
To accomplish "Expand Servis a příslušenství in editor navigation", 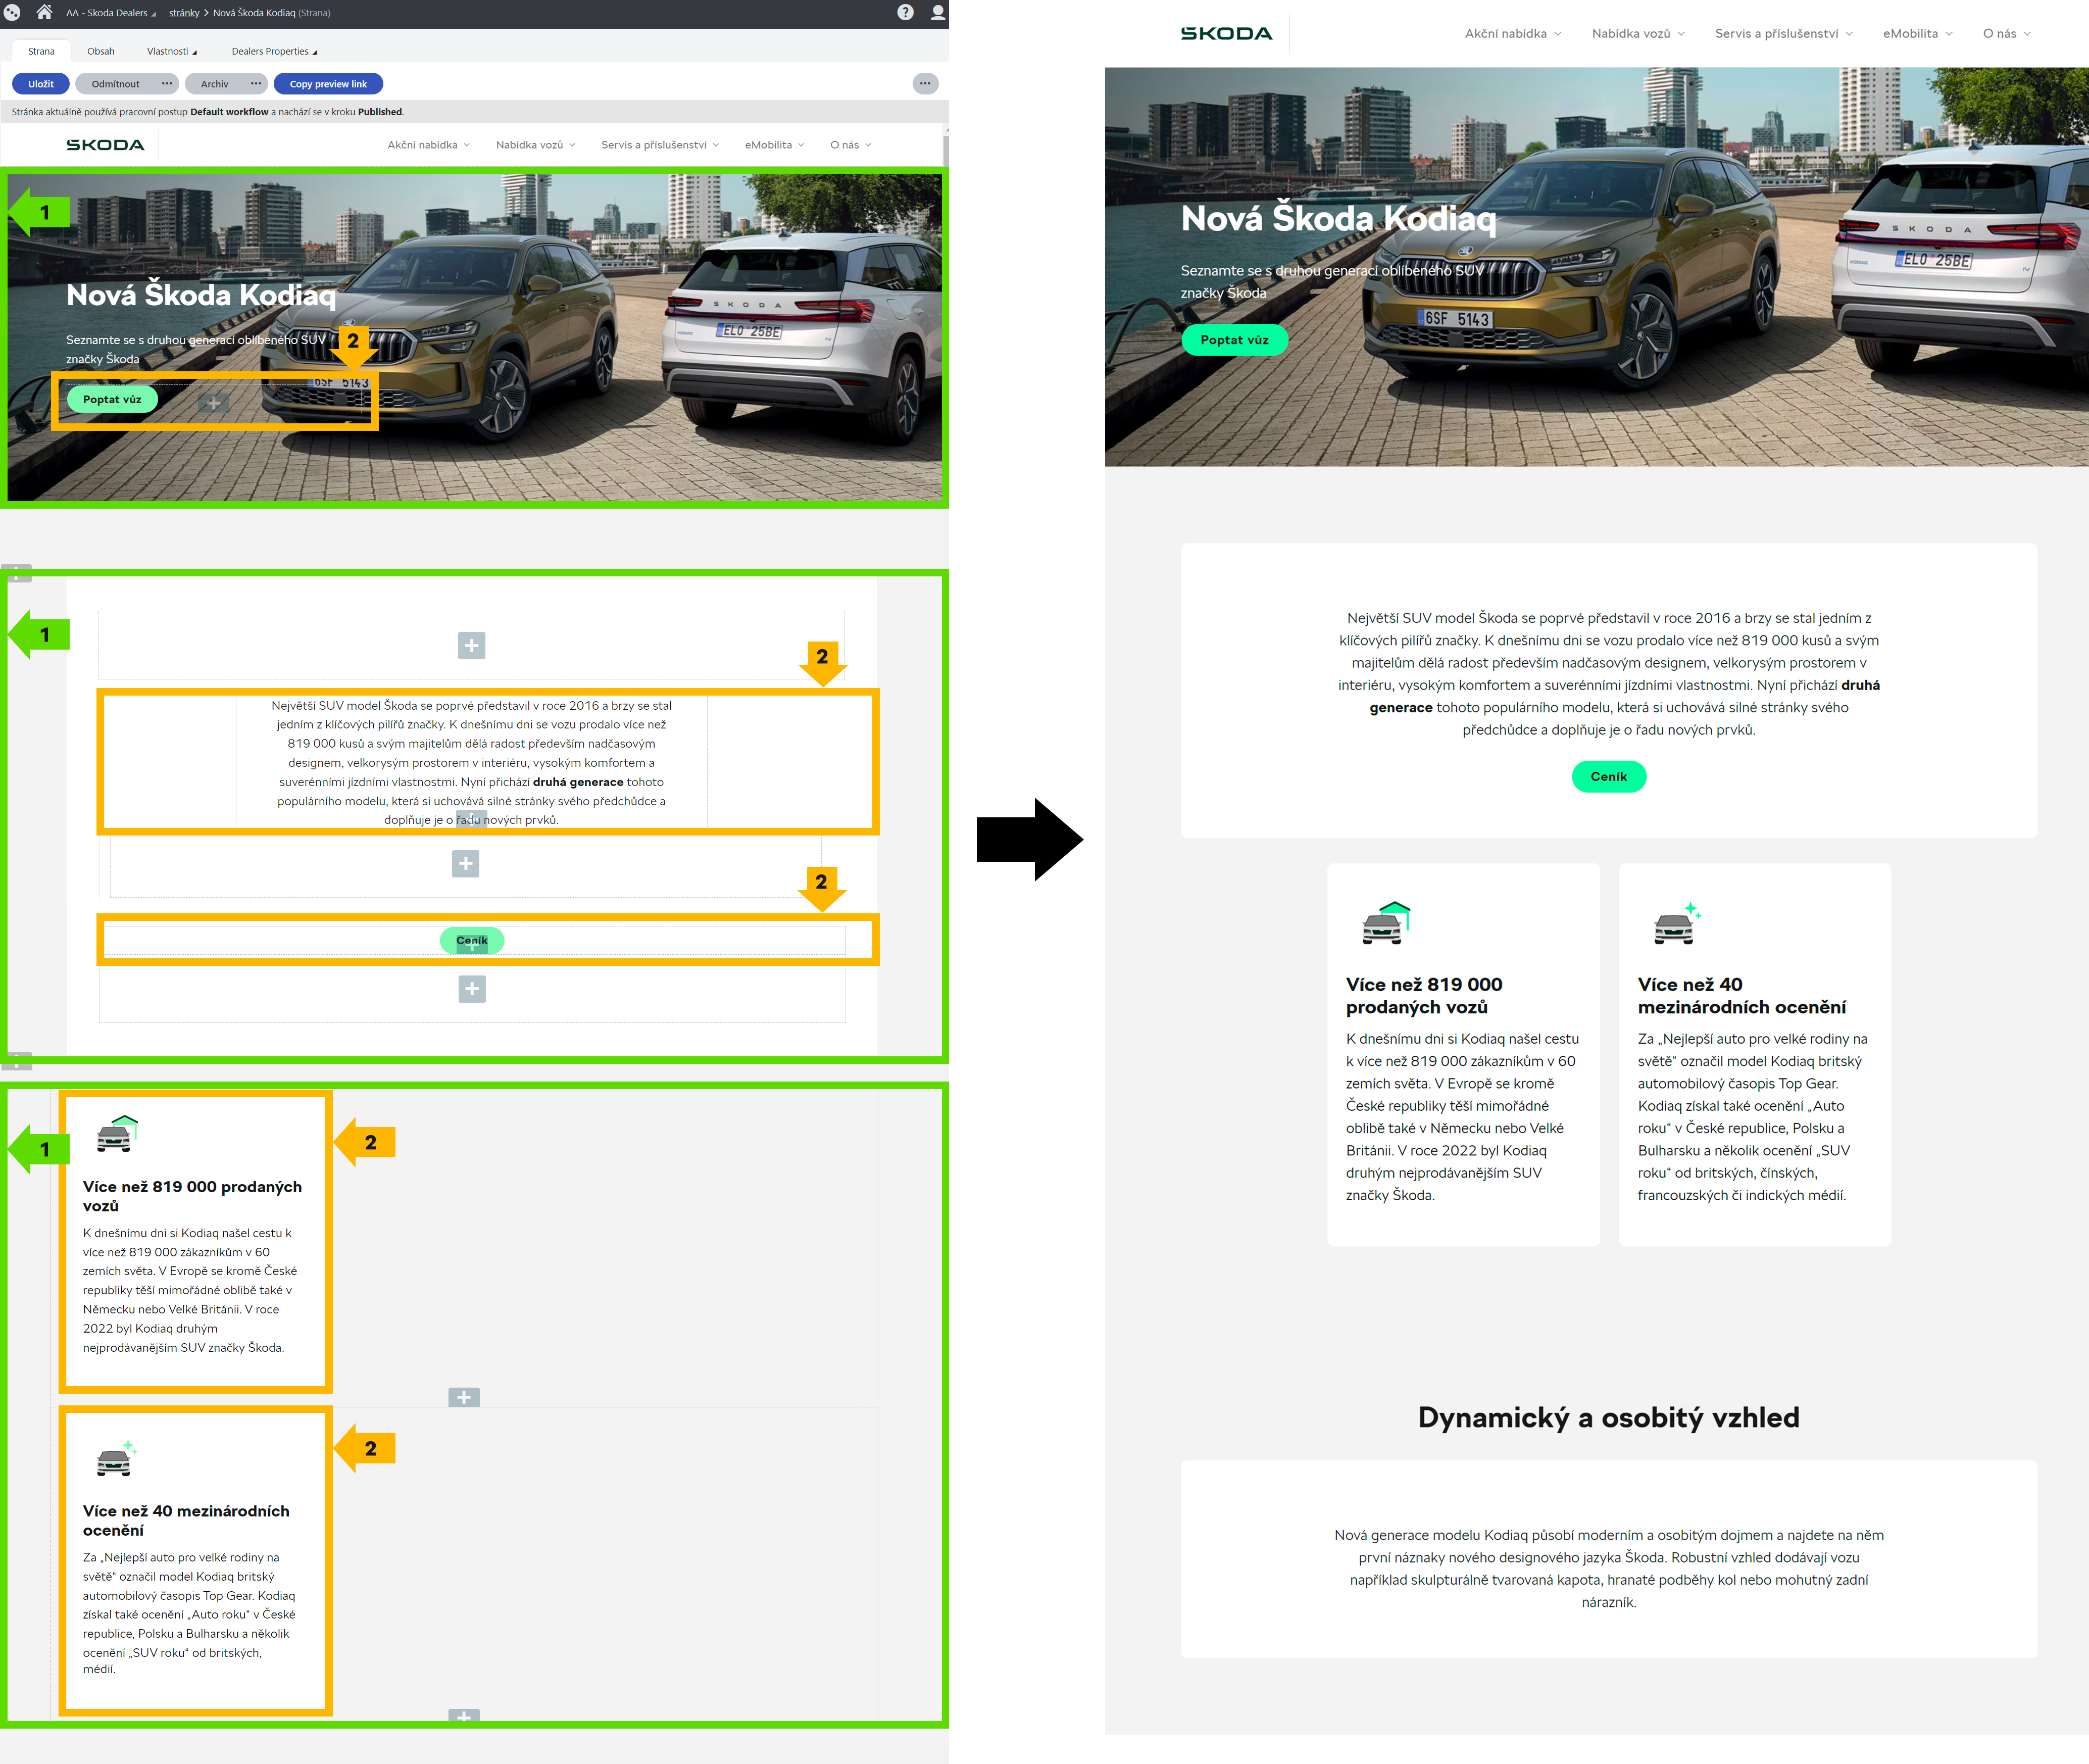I will [660, 145].
